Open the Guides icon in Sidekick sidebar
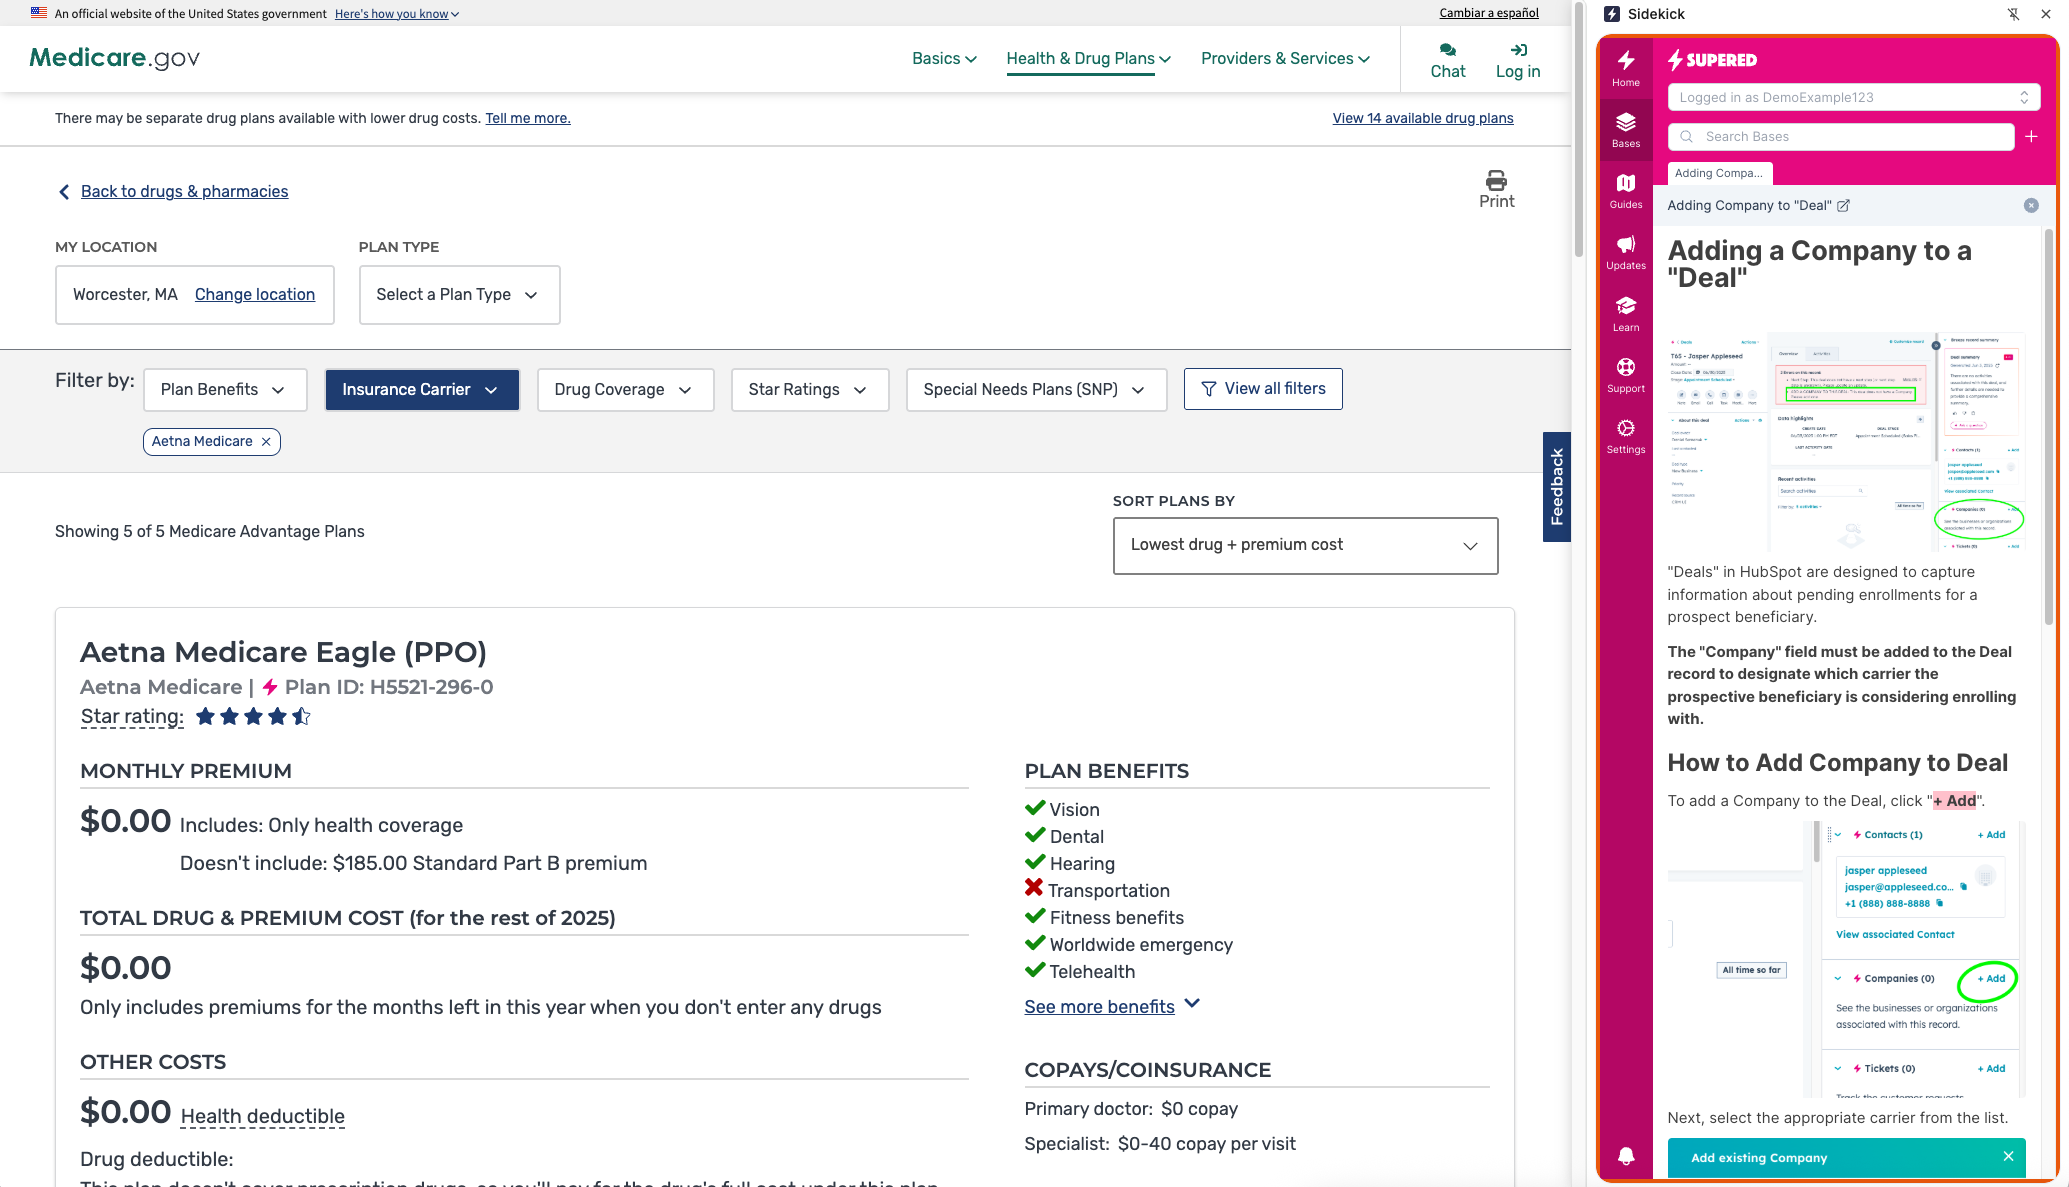 click(x=1626, y=183)
